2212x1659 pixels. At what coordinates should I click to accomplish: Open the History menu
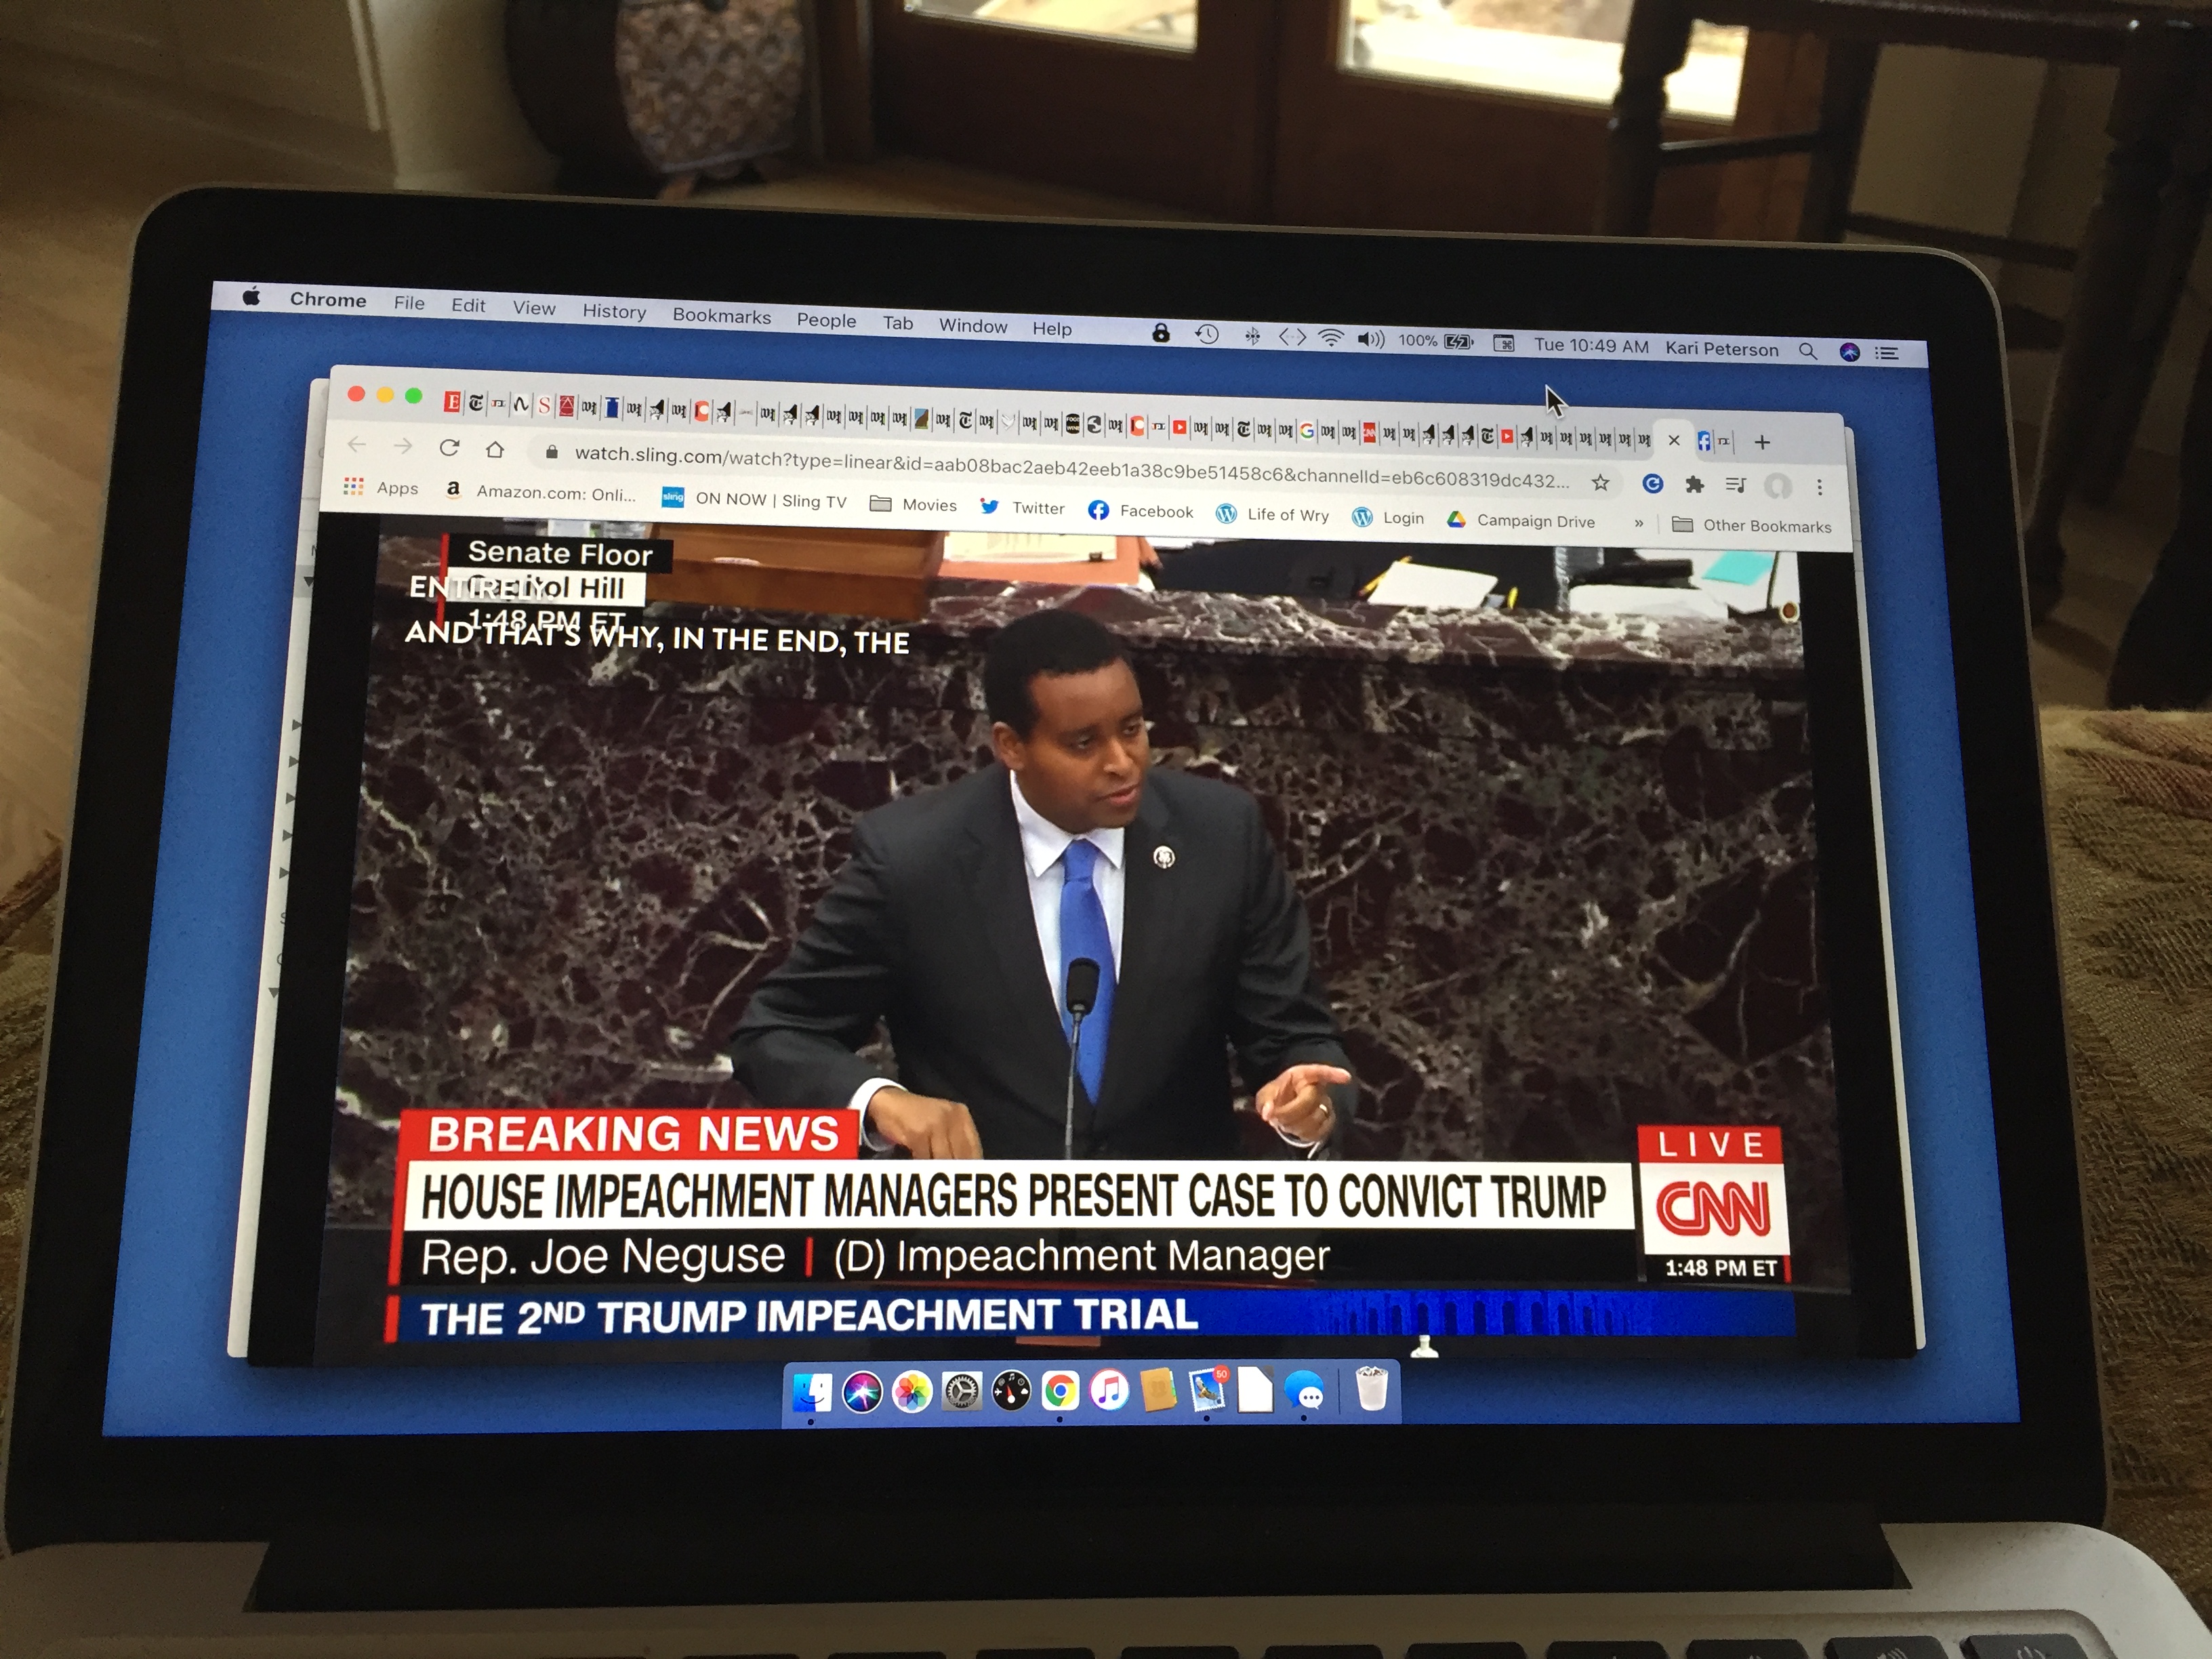pos(614,311)
